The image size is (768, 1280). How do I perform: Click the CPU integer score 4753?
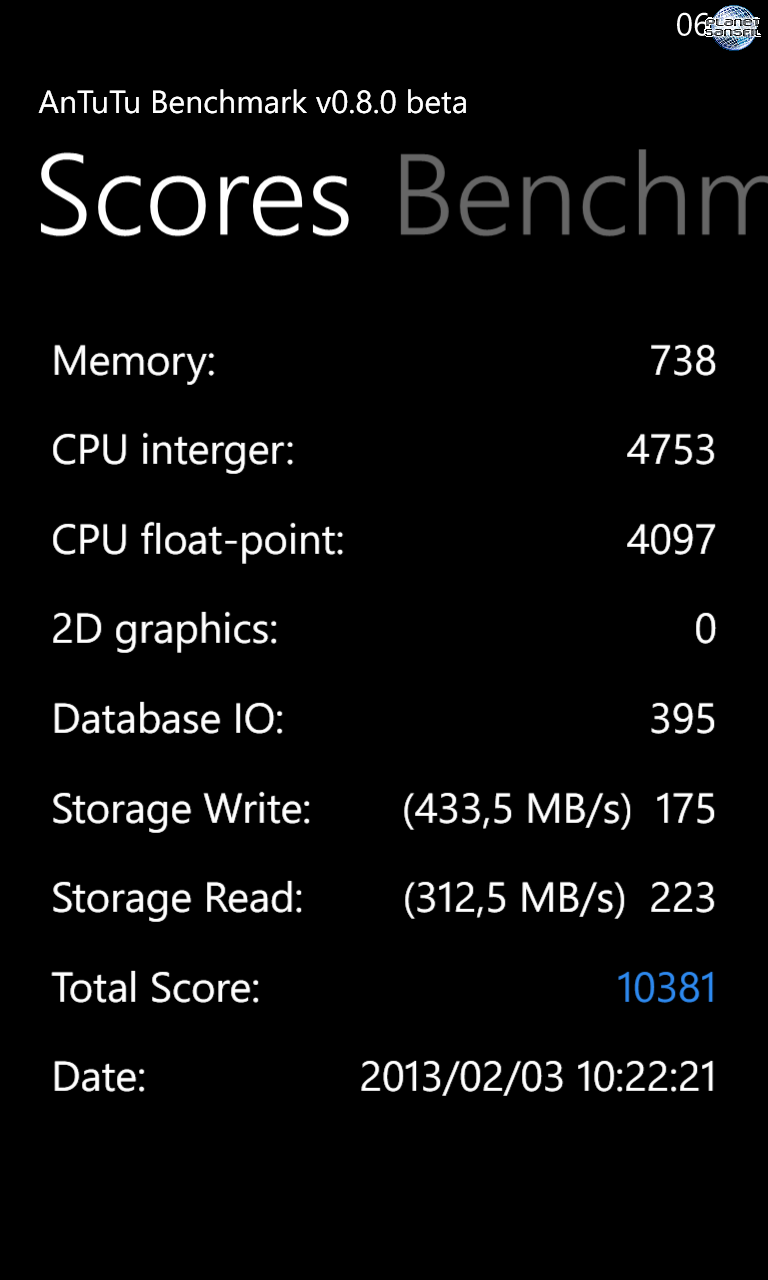point(671,451)
